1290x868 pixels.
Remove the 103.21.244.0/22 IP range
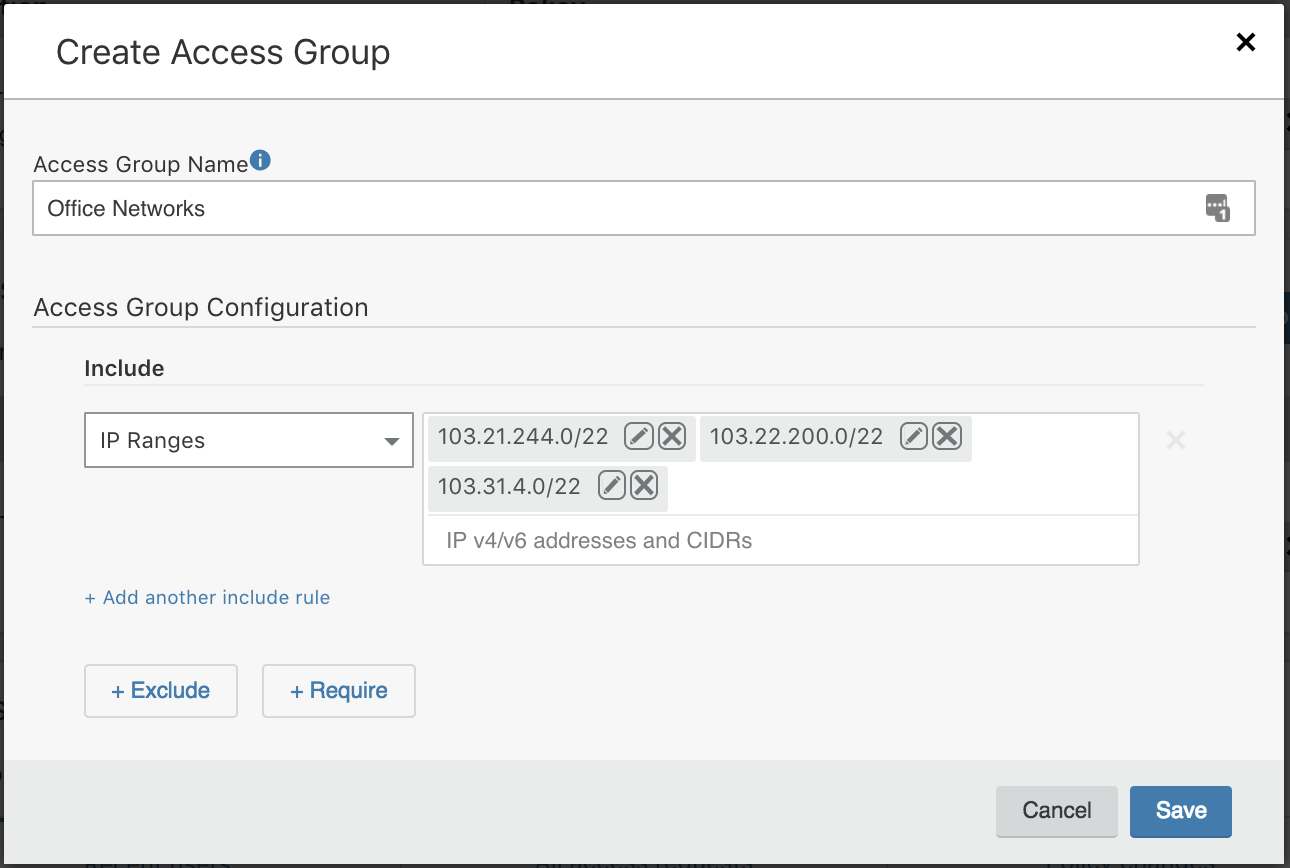(x=672, y=437)
